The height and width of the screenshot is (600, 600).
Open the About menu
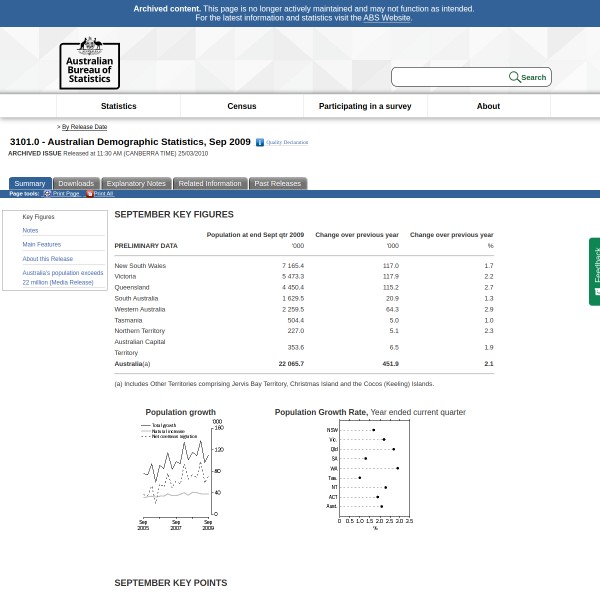point(488,106)
